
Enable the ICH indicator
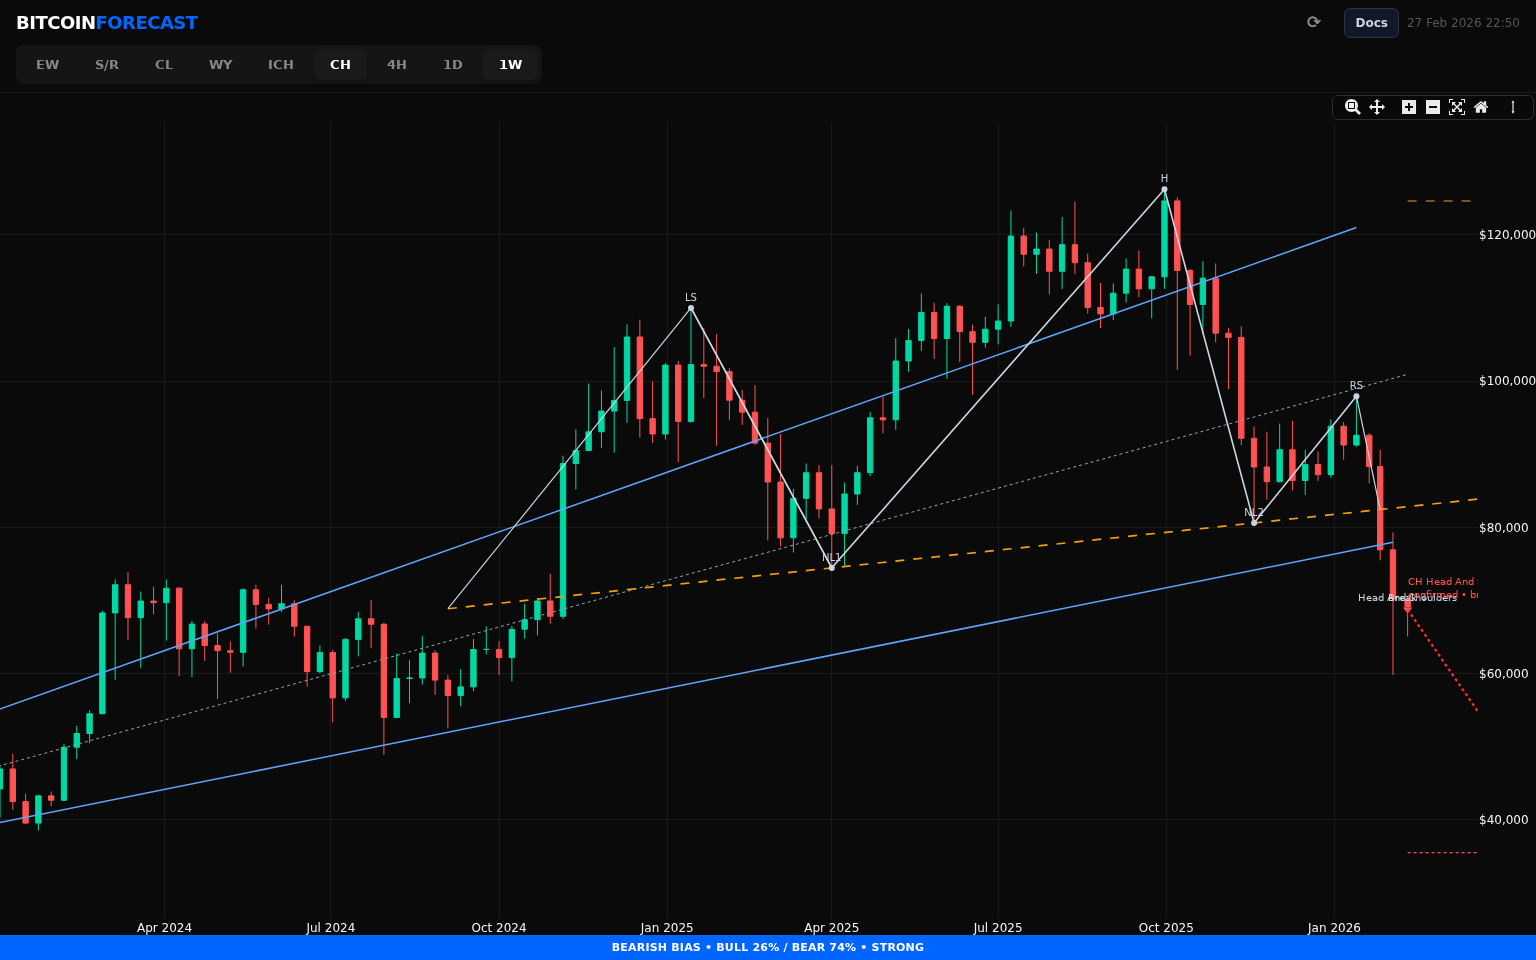coord(281,65)
